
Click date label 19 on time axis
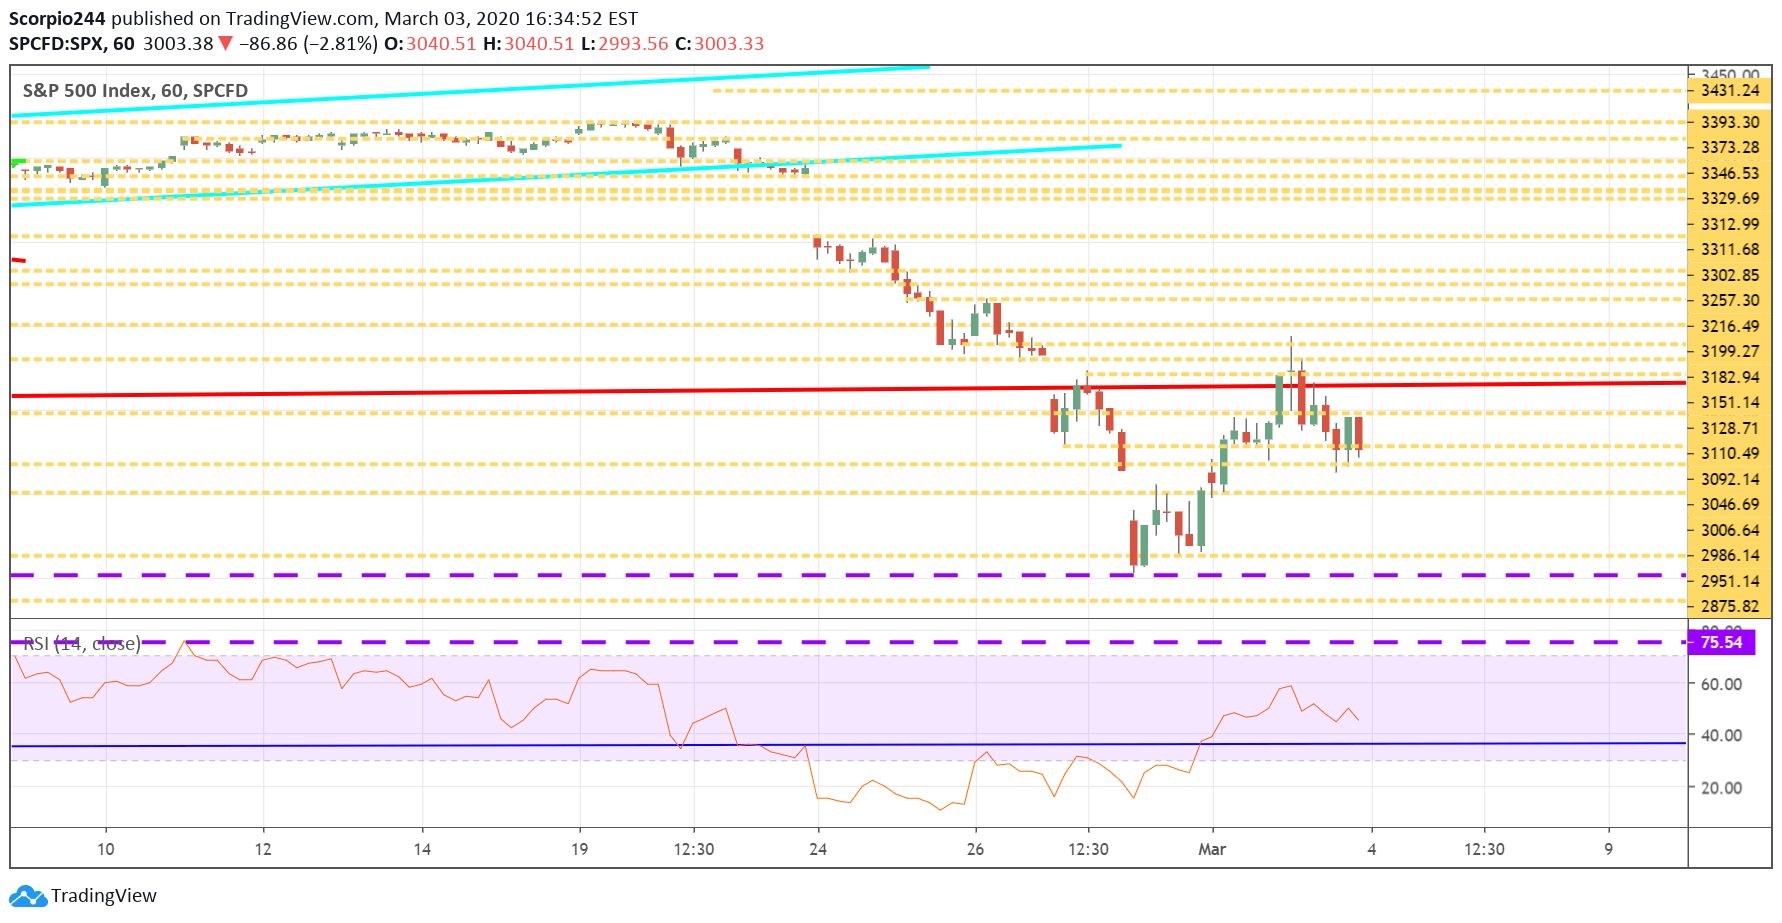579,849
